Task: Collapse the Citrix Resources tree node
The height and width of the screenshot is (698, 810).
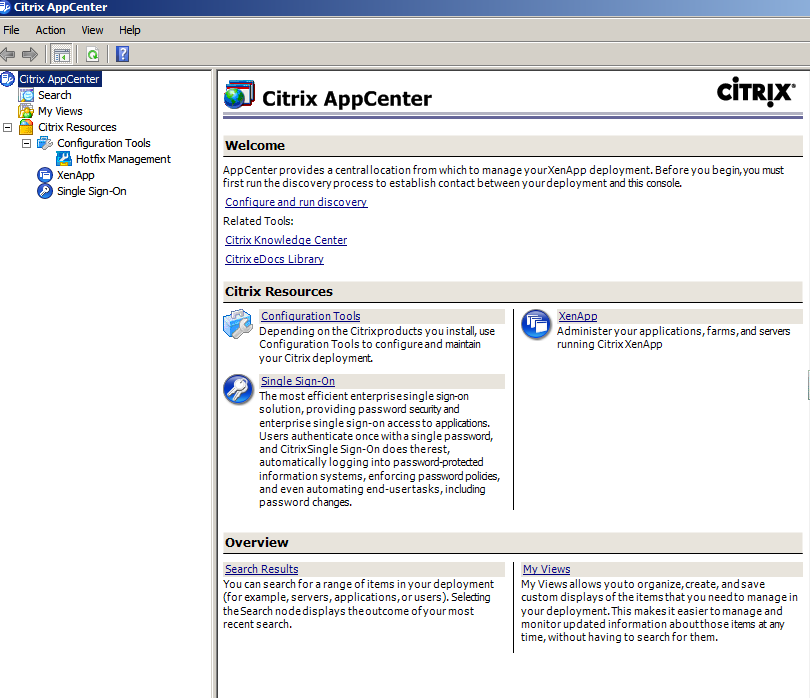Action: [7, 127]
